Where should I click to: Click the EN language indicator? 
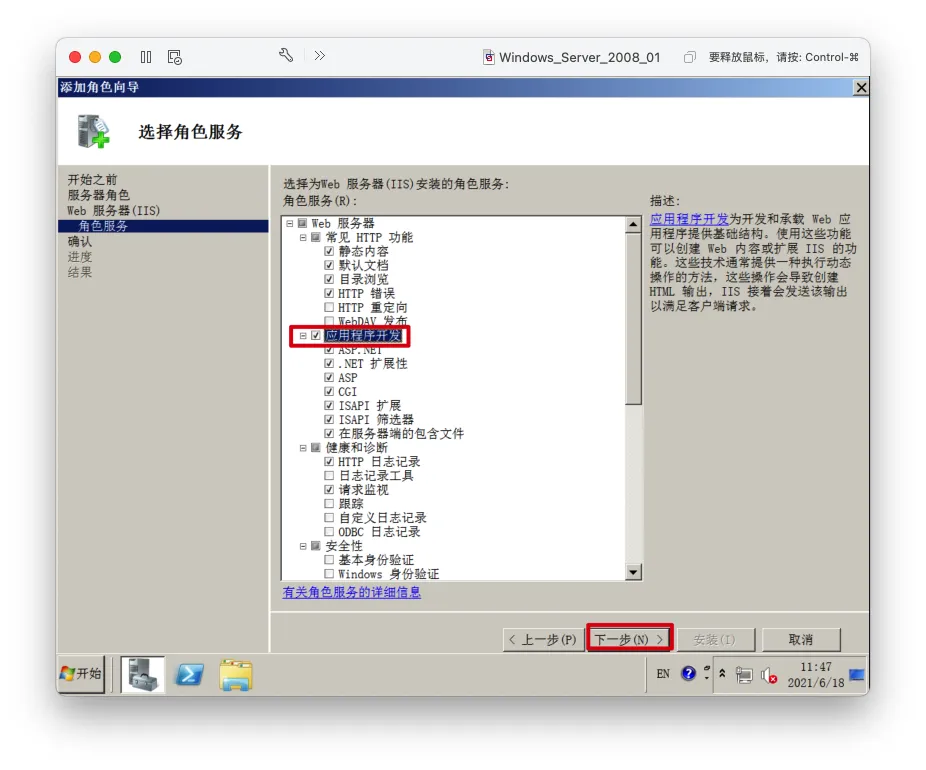click(x=663, y=674)
